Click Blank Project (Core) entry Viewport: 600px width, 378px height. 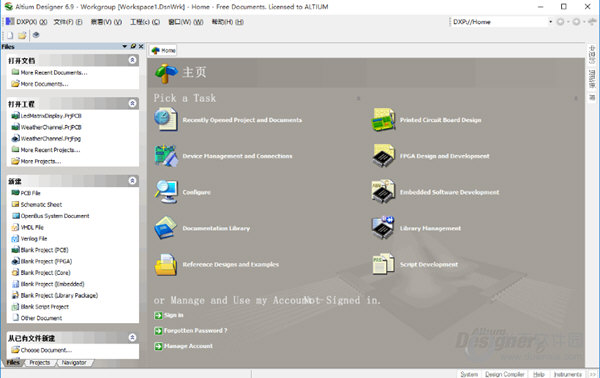tap(46, 273)
